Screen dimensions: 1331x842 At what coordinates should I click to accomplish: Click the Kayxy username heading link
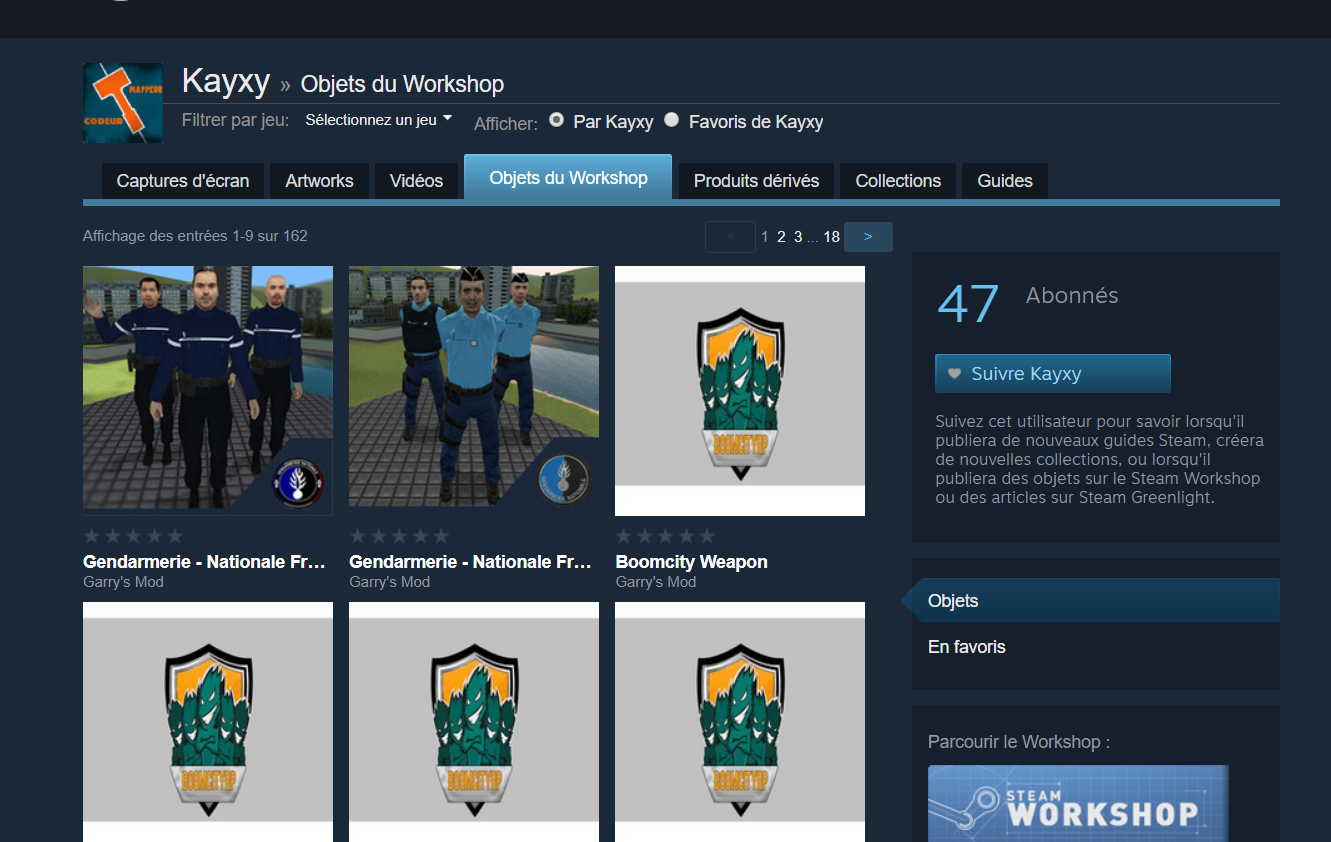tap(226, 81)
